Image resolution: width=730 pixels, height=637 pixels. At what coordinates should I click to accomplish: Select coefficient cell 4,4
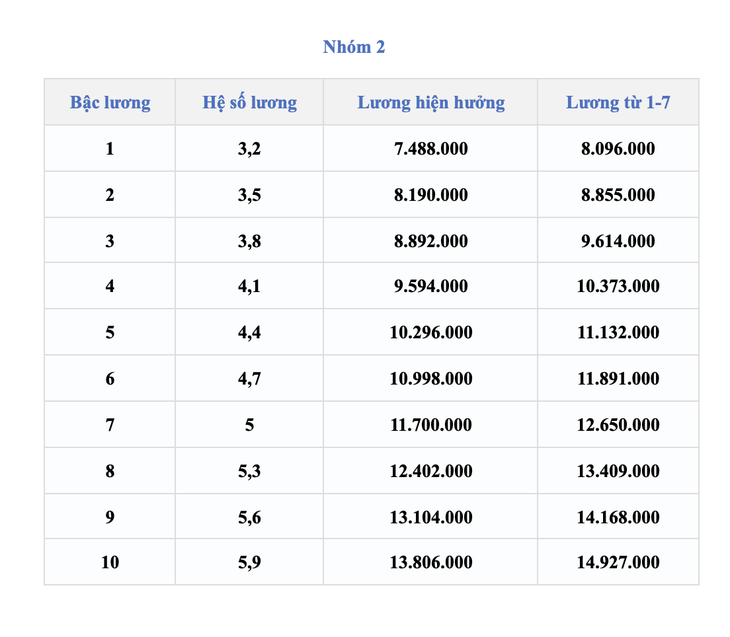(x=249, y=332)
